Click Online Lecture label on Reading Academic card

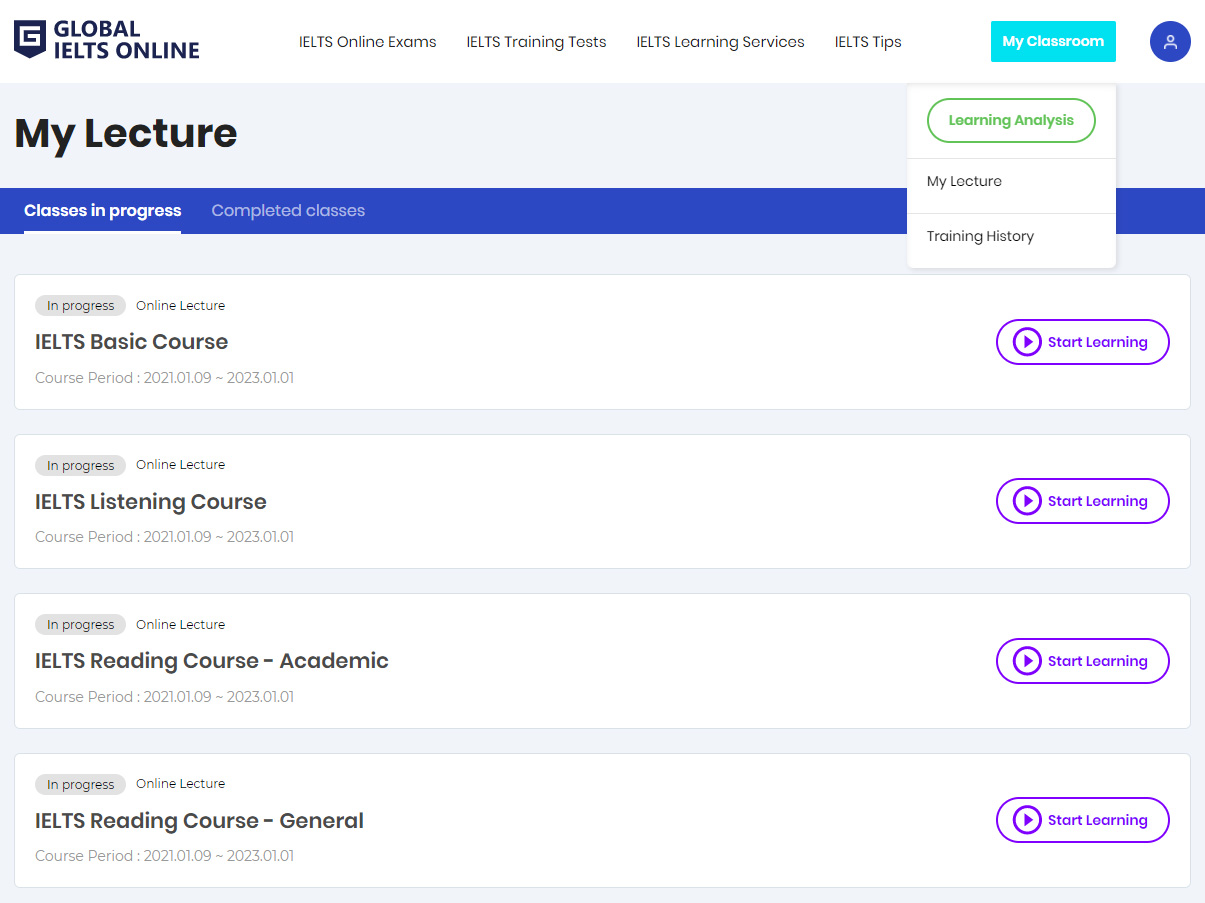point(181,625)
